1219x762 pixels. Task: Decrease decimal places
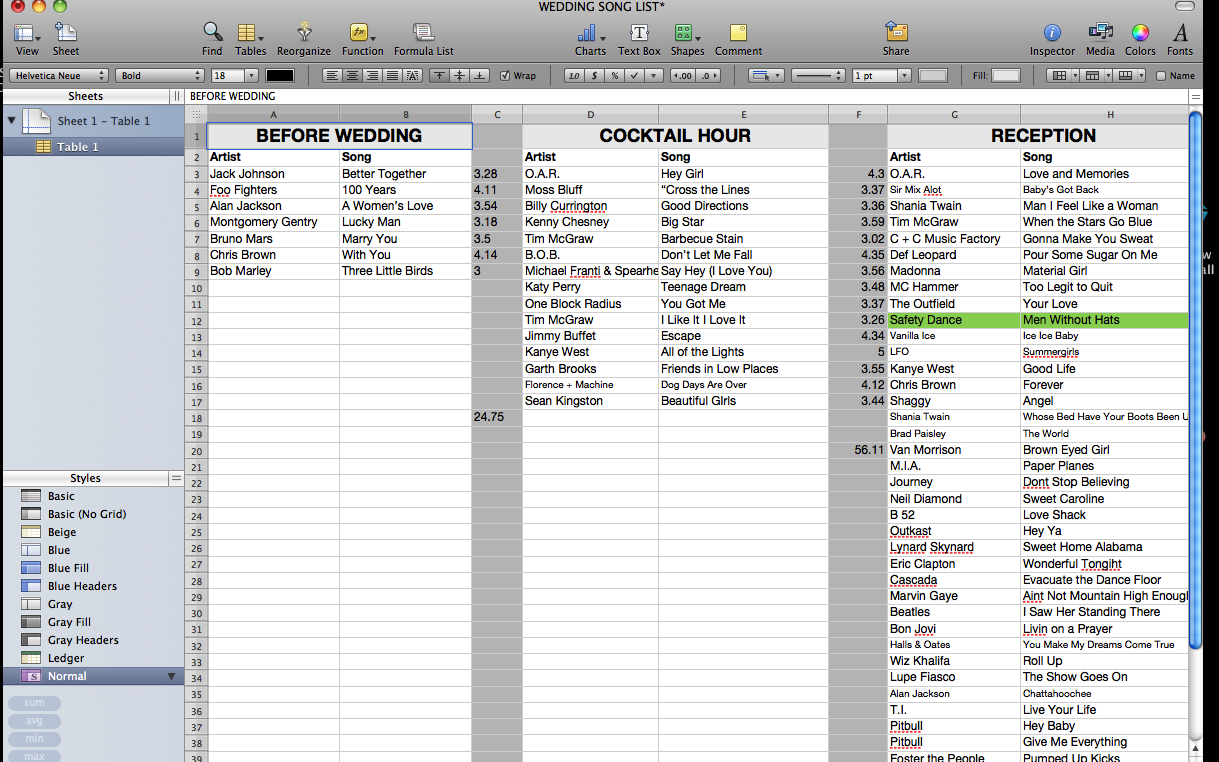pos(683,76)
